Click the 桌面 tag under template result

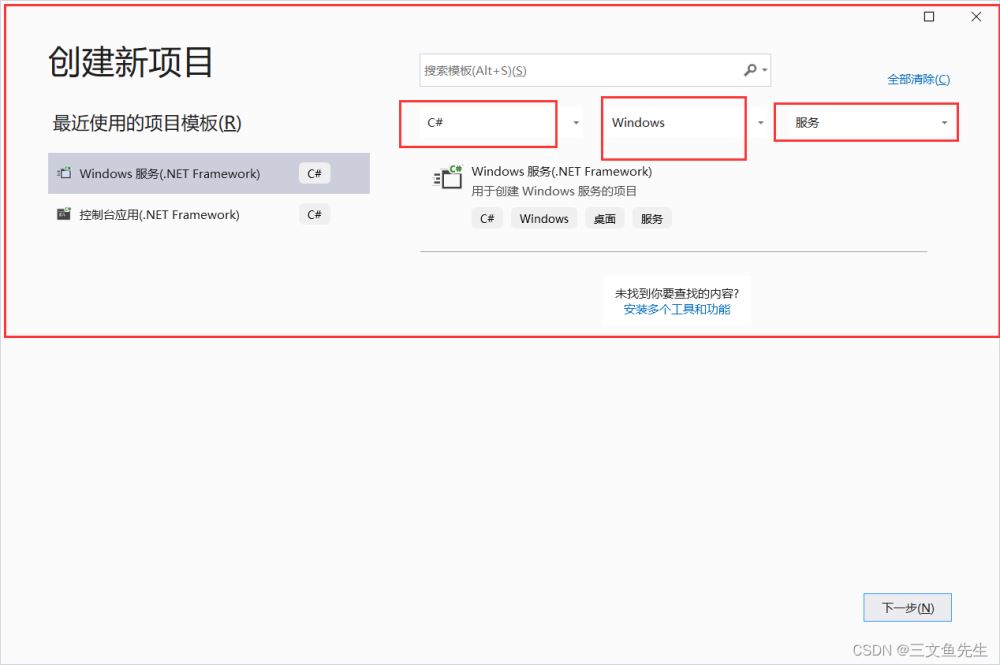604,219
